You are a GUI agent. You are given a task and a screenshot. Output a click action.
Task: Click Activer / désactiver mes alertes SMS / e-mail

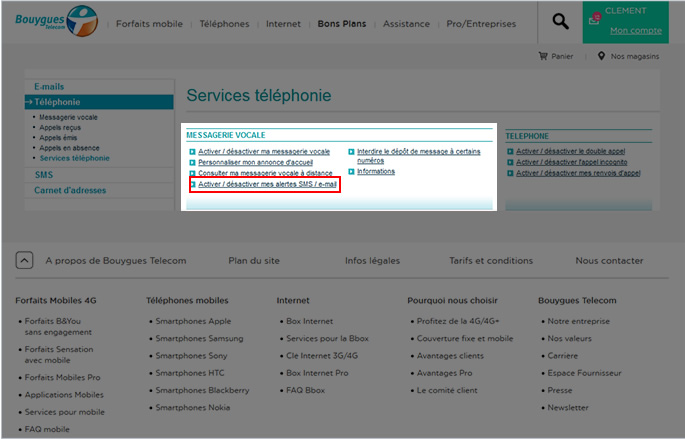click(267, 184)
